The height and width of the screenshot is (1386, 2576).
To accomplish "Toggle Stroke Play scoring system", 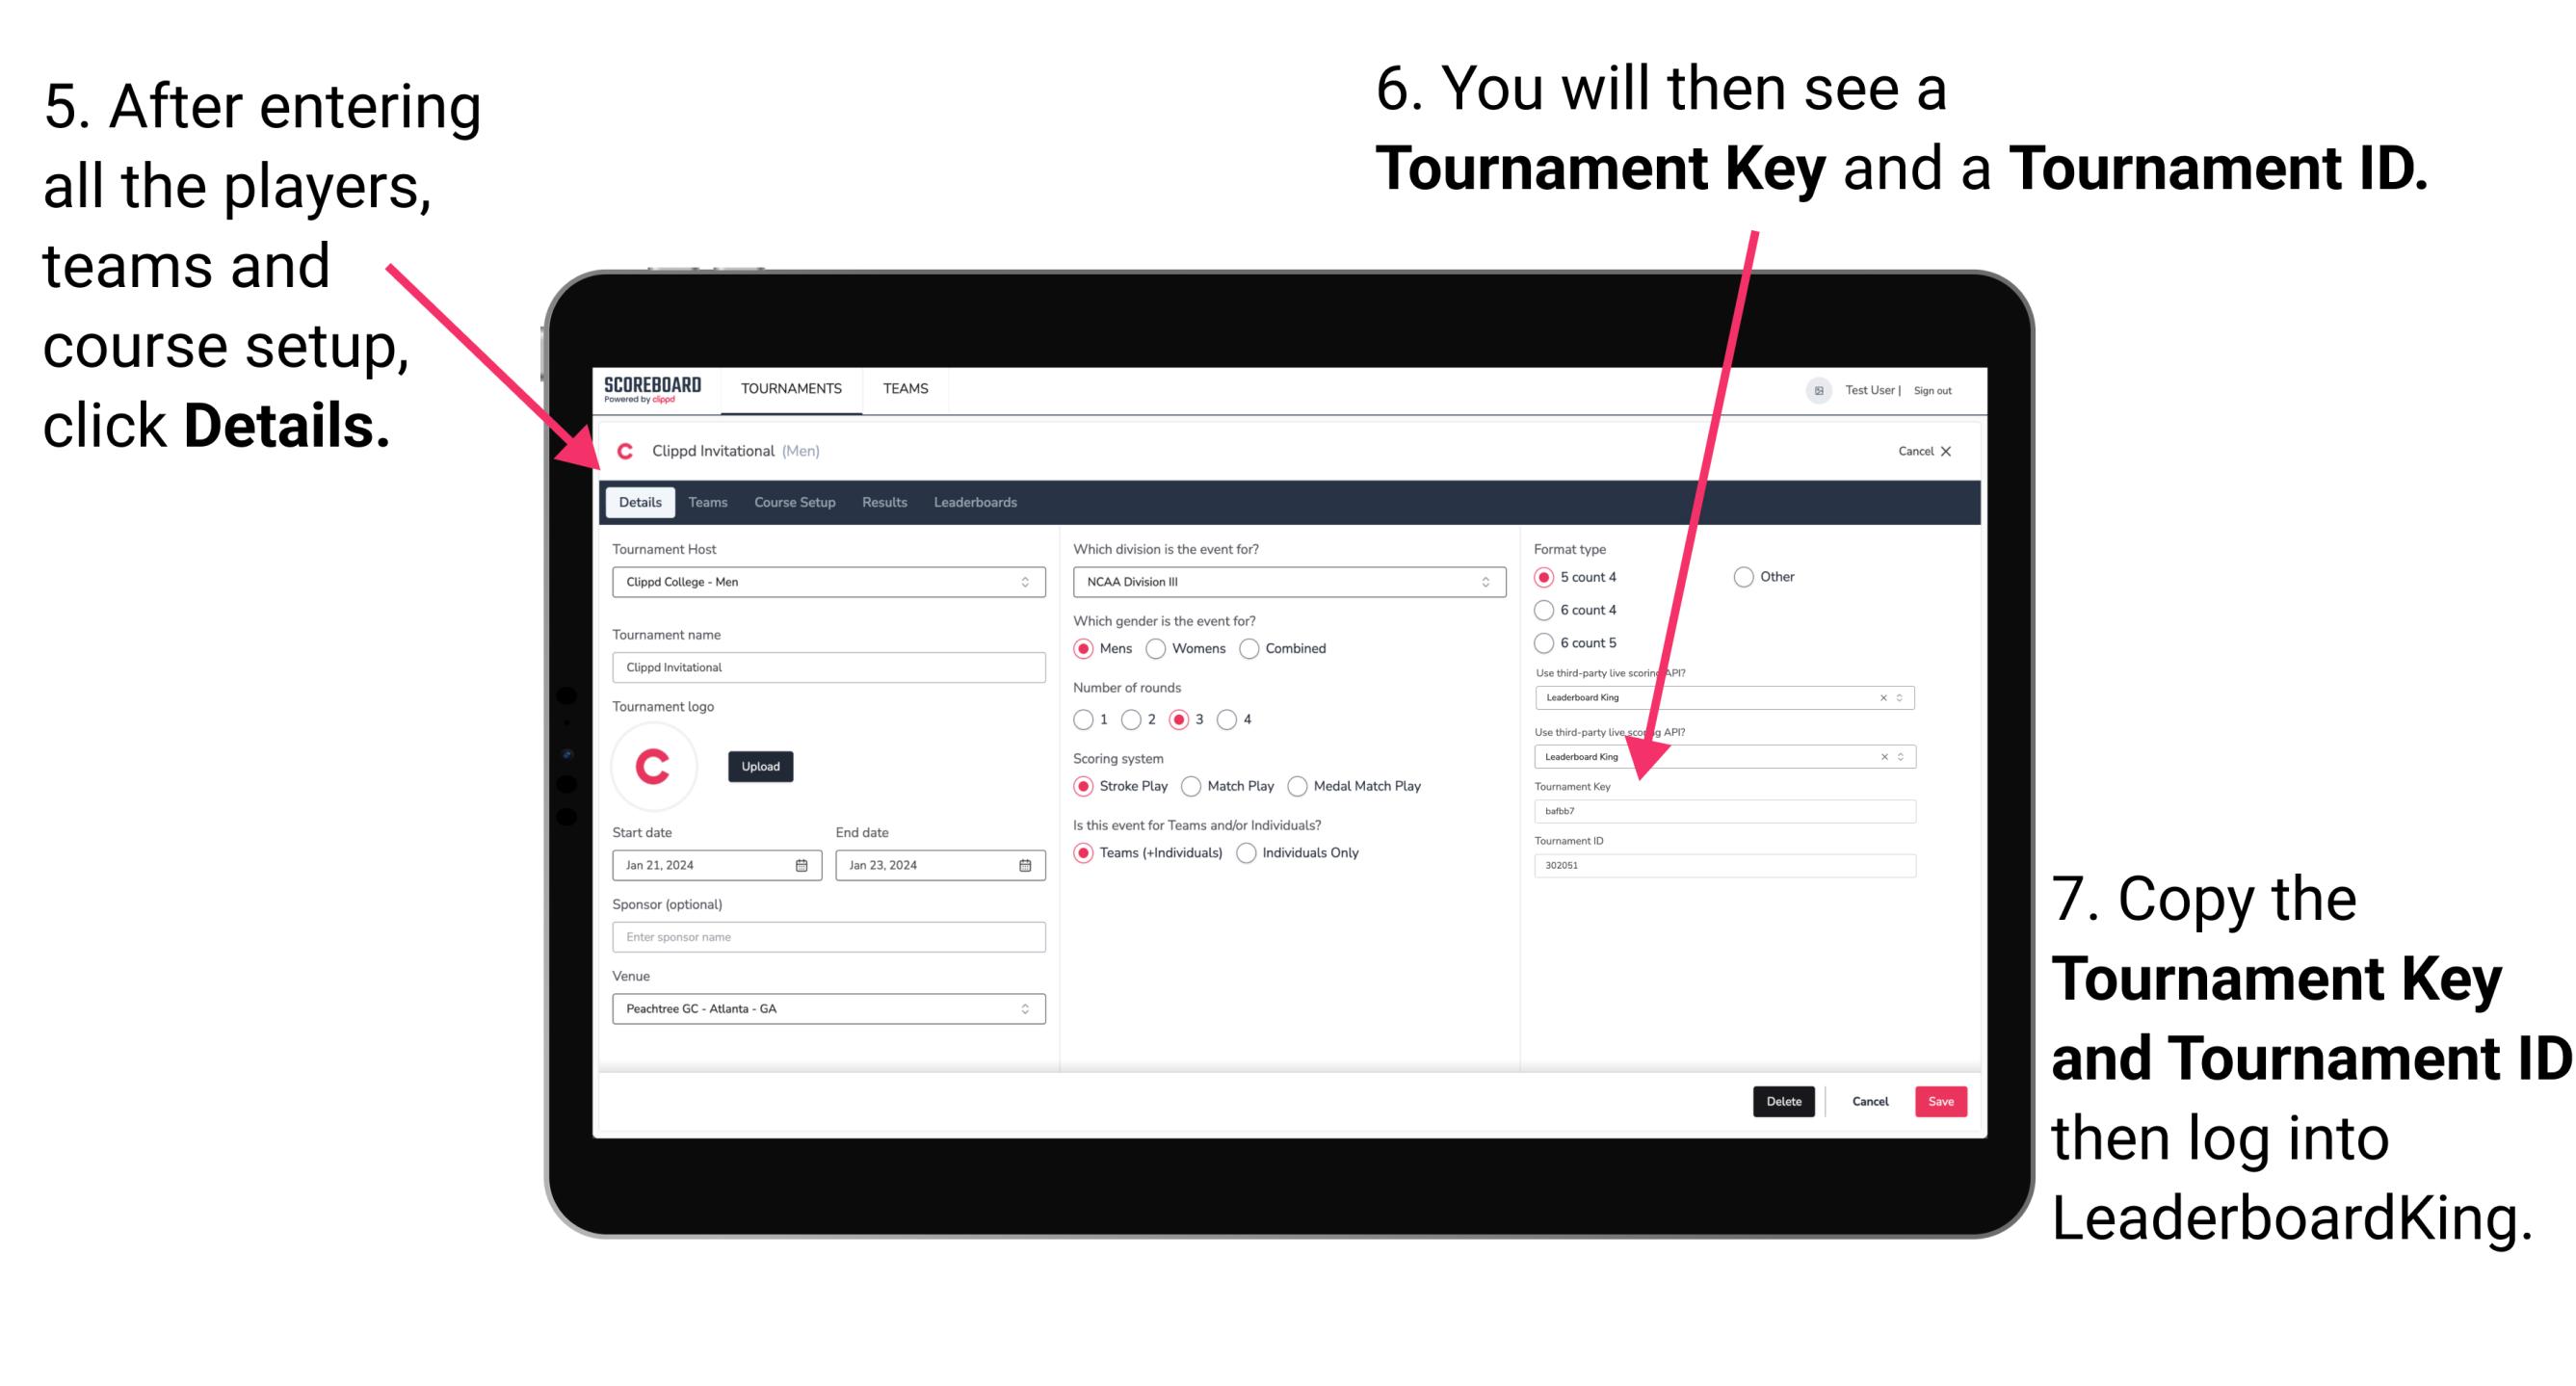I will (x=1086, y=785).
